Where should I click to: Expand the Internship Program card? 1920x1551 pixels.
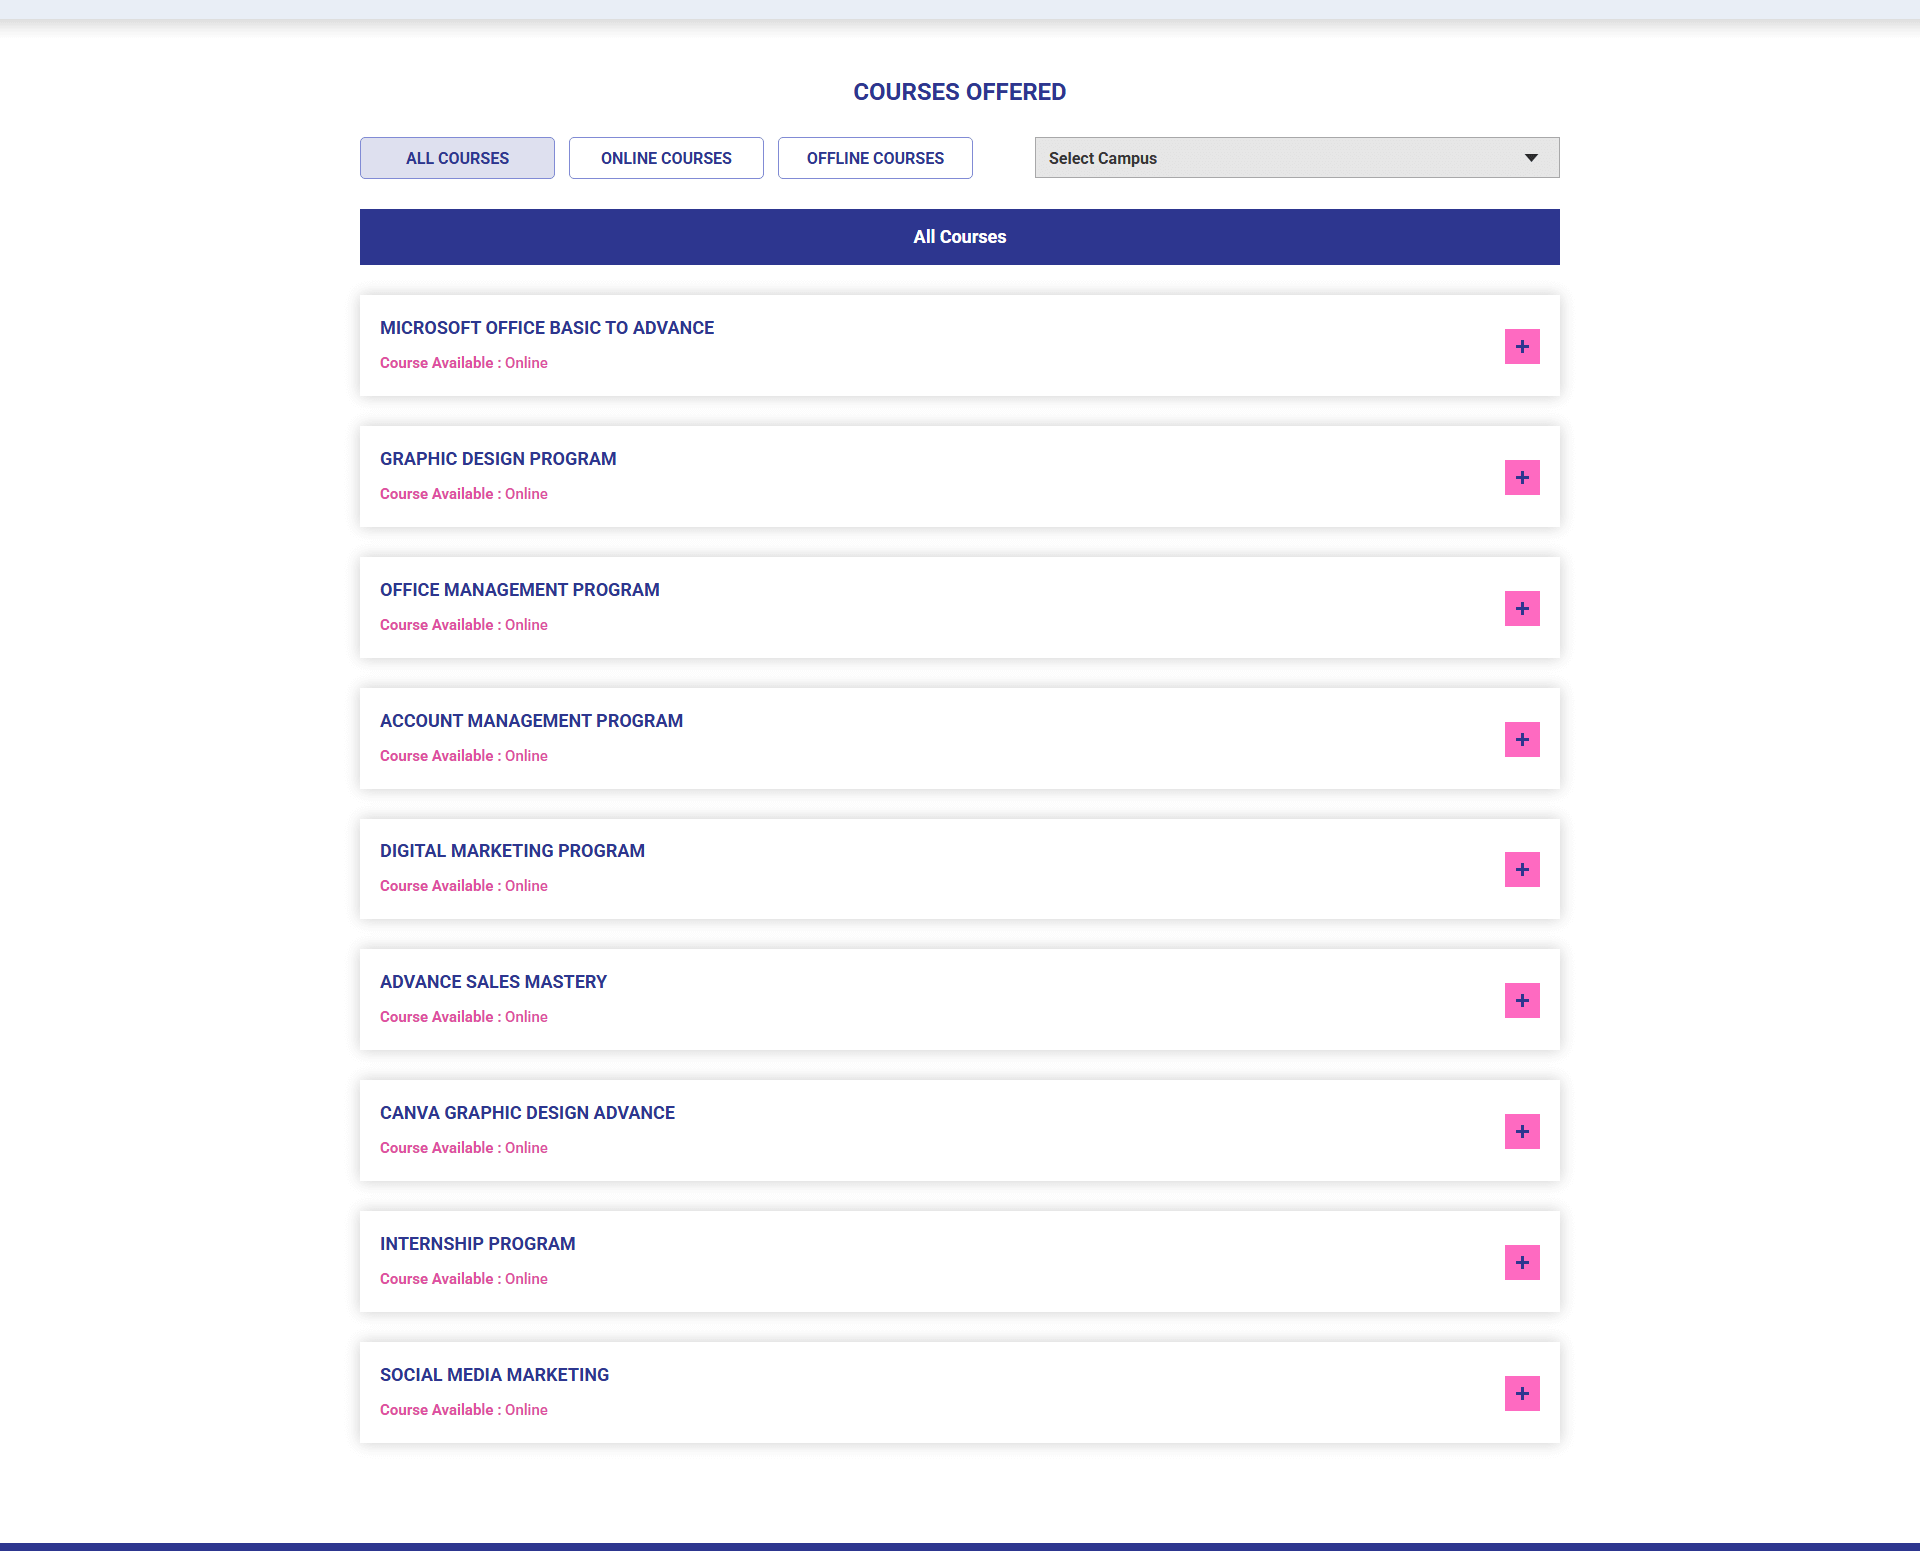click(1522, 1262)
